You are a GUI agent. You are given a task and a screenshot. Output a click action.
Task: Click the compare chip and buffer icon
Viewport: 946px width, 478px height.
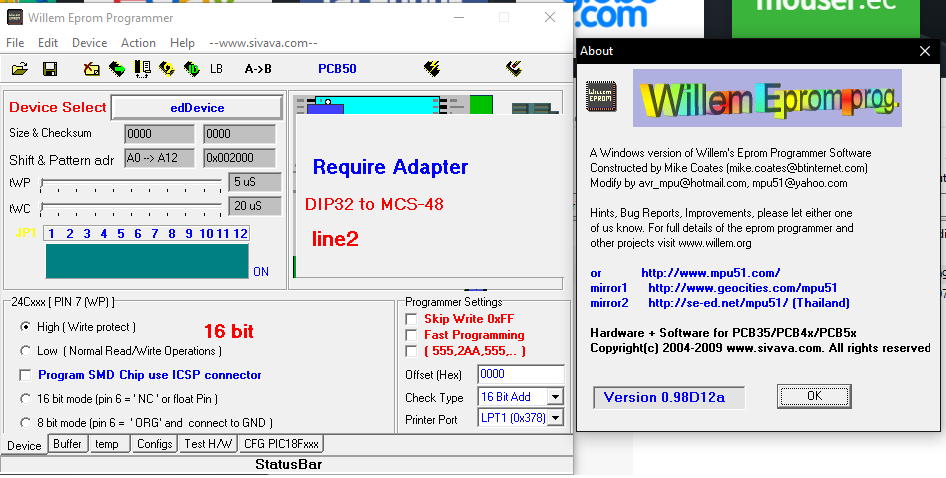(142, 69)
